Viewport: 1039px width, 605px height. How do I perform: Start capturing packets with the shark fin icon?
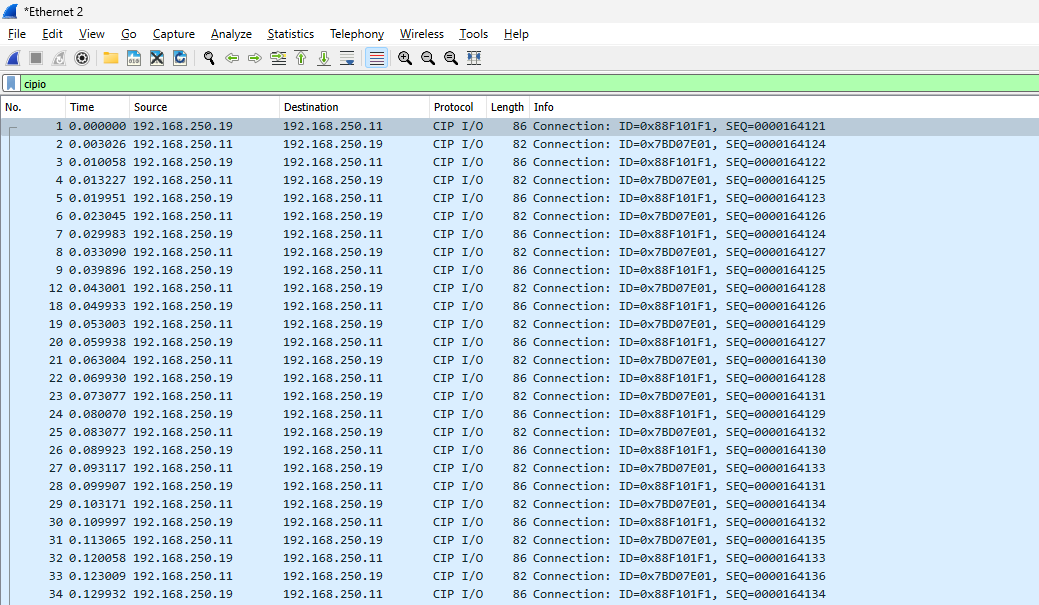click(x=13, y=58)
